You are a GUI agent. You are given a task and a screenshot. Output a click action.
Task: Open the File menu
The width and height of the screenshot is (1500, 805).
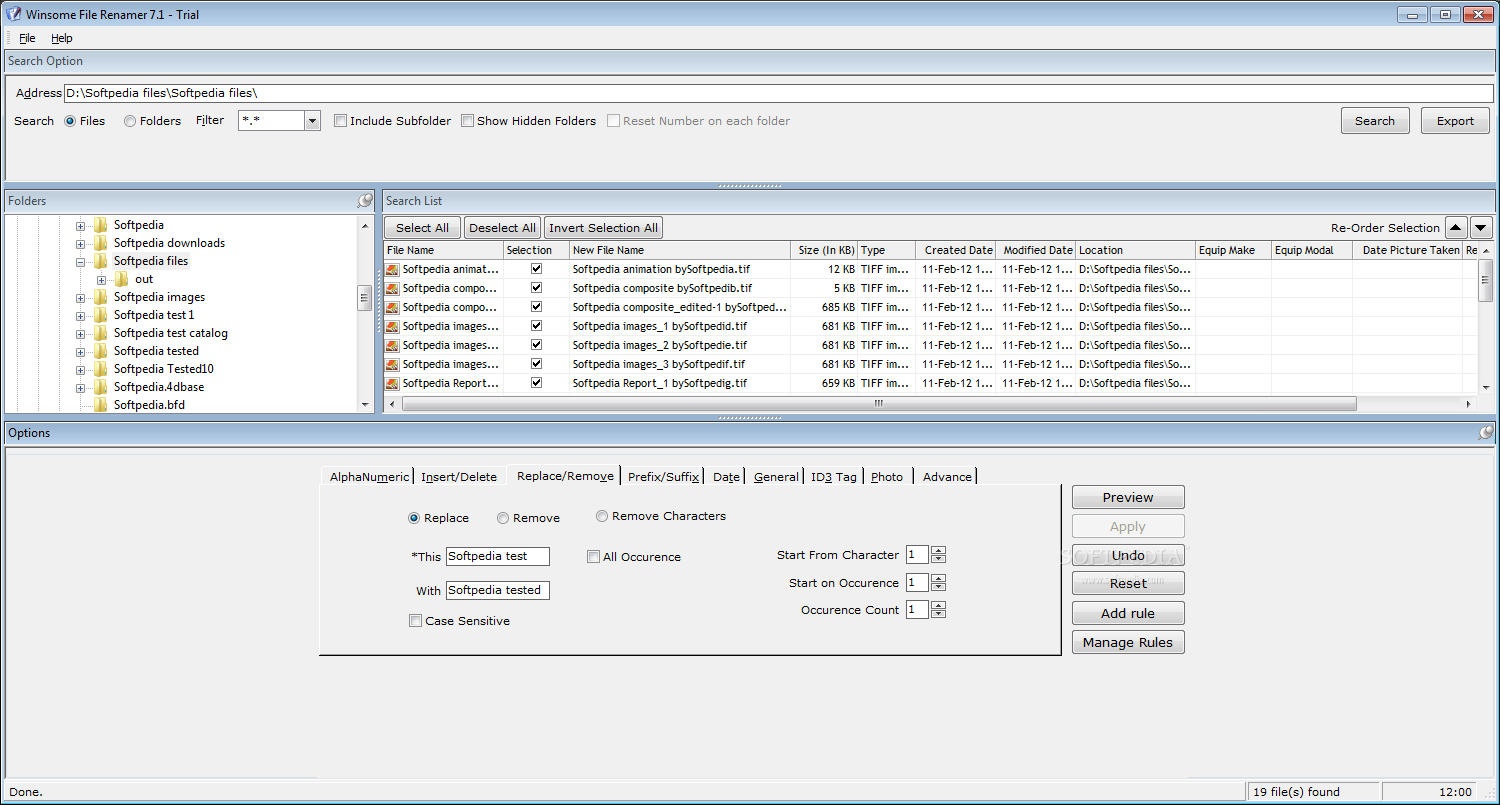coord(27,38)
